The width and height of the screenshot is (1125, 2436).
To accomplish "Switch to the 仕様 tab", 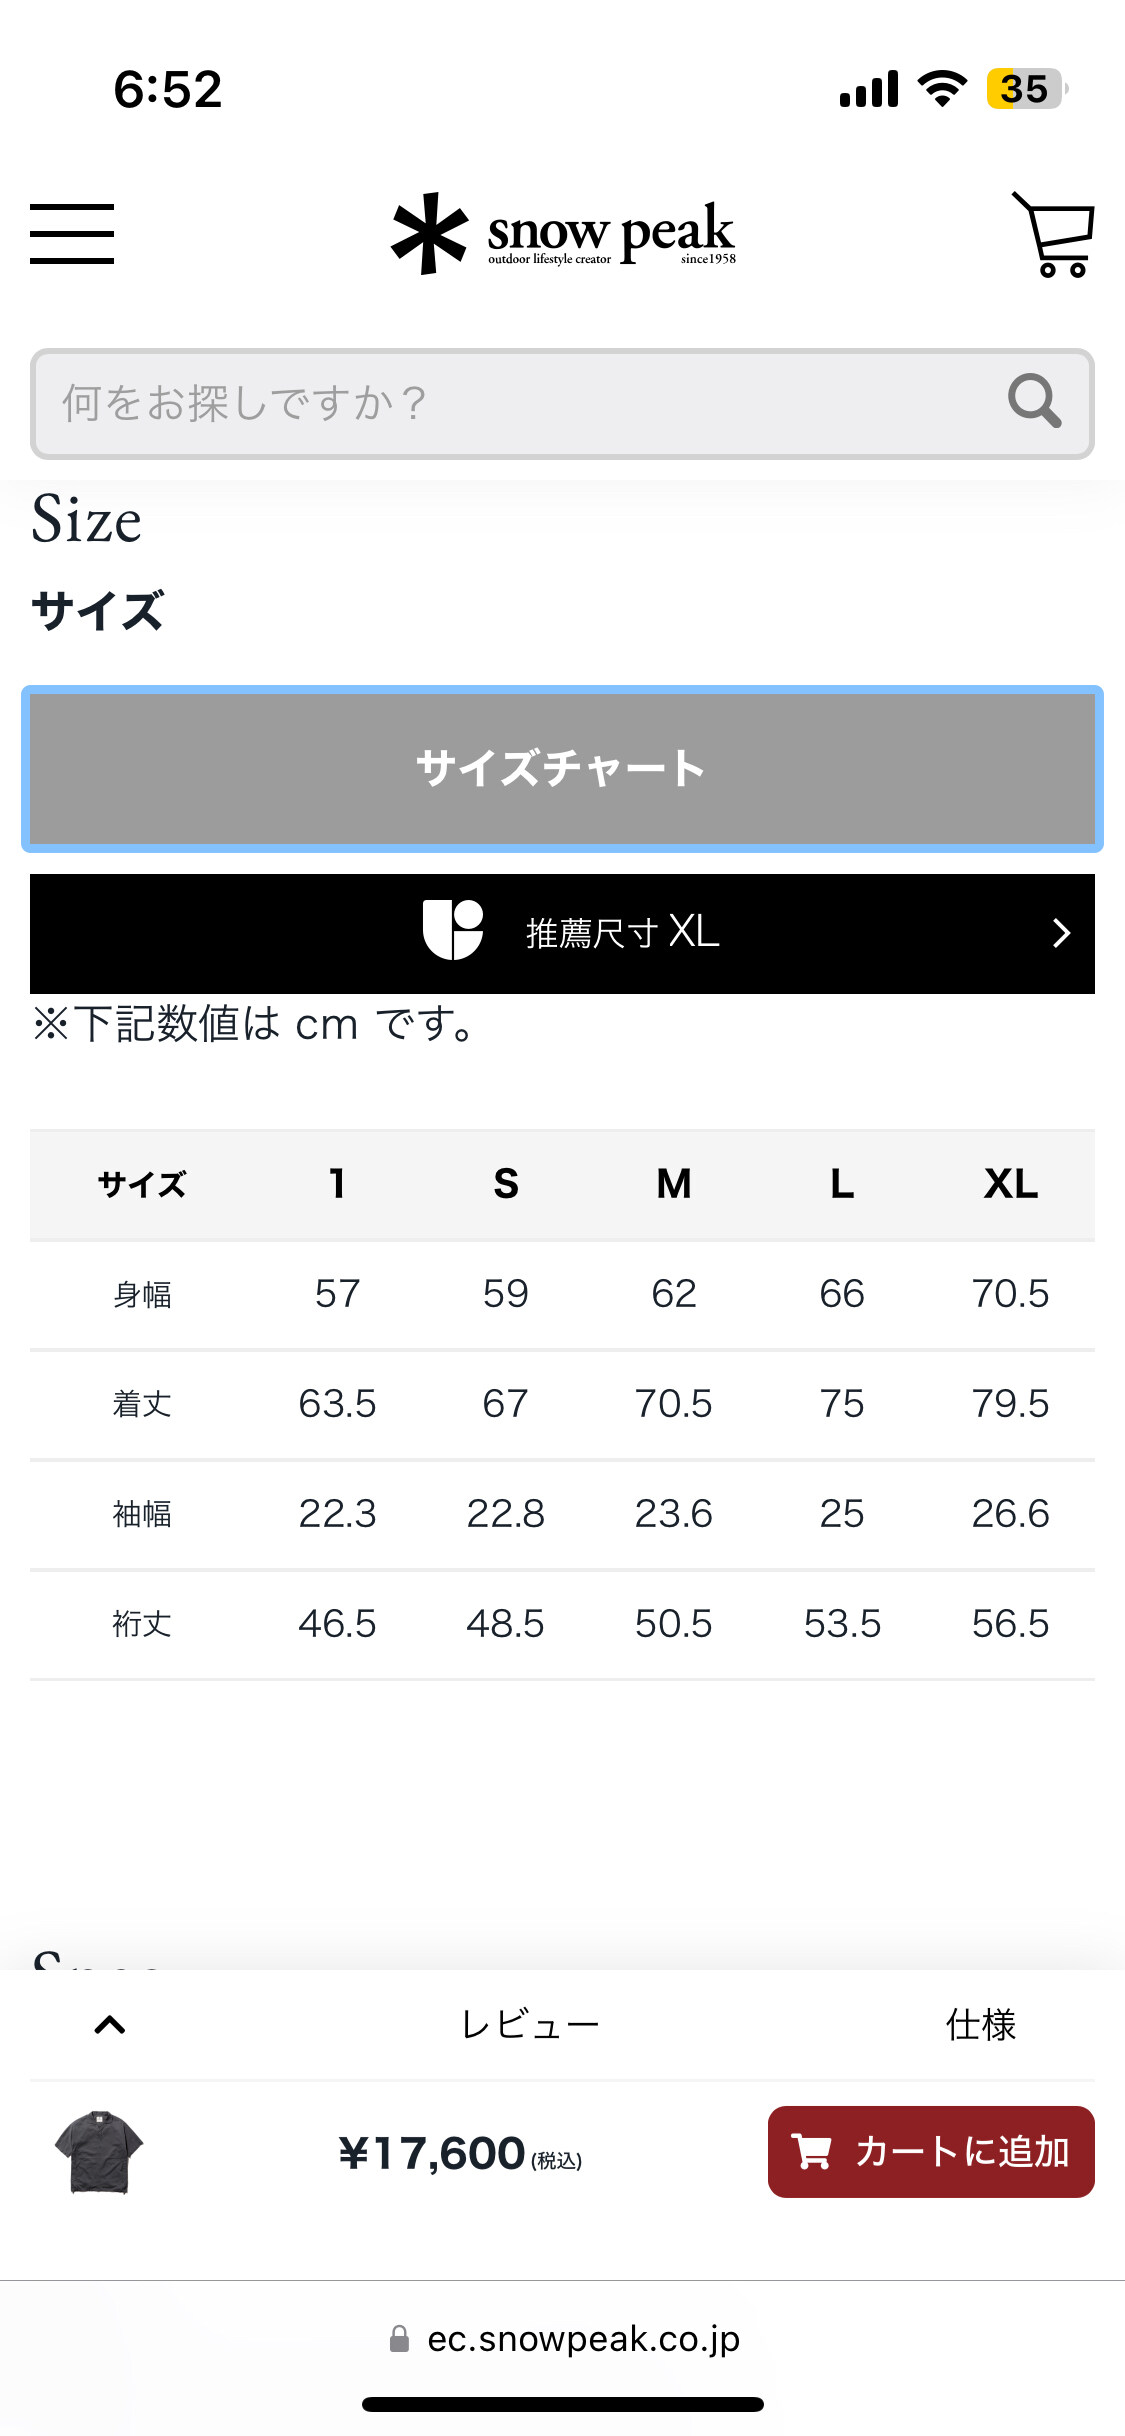I will click(981, 2025).
